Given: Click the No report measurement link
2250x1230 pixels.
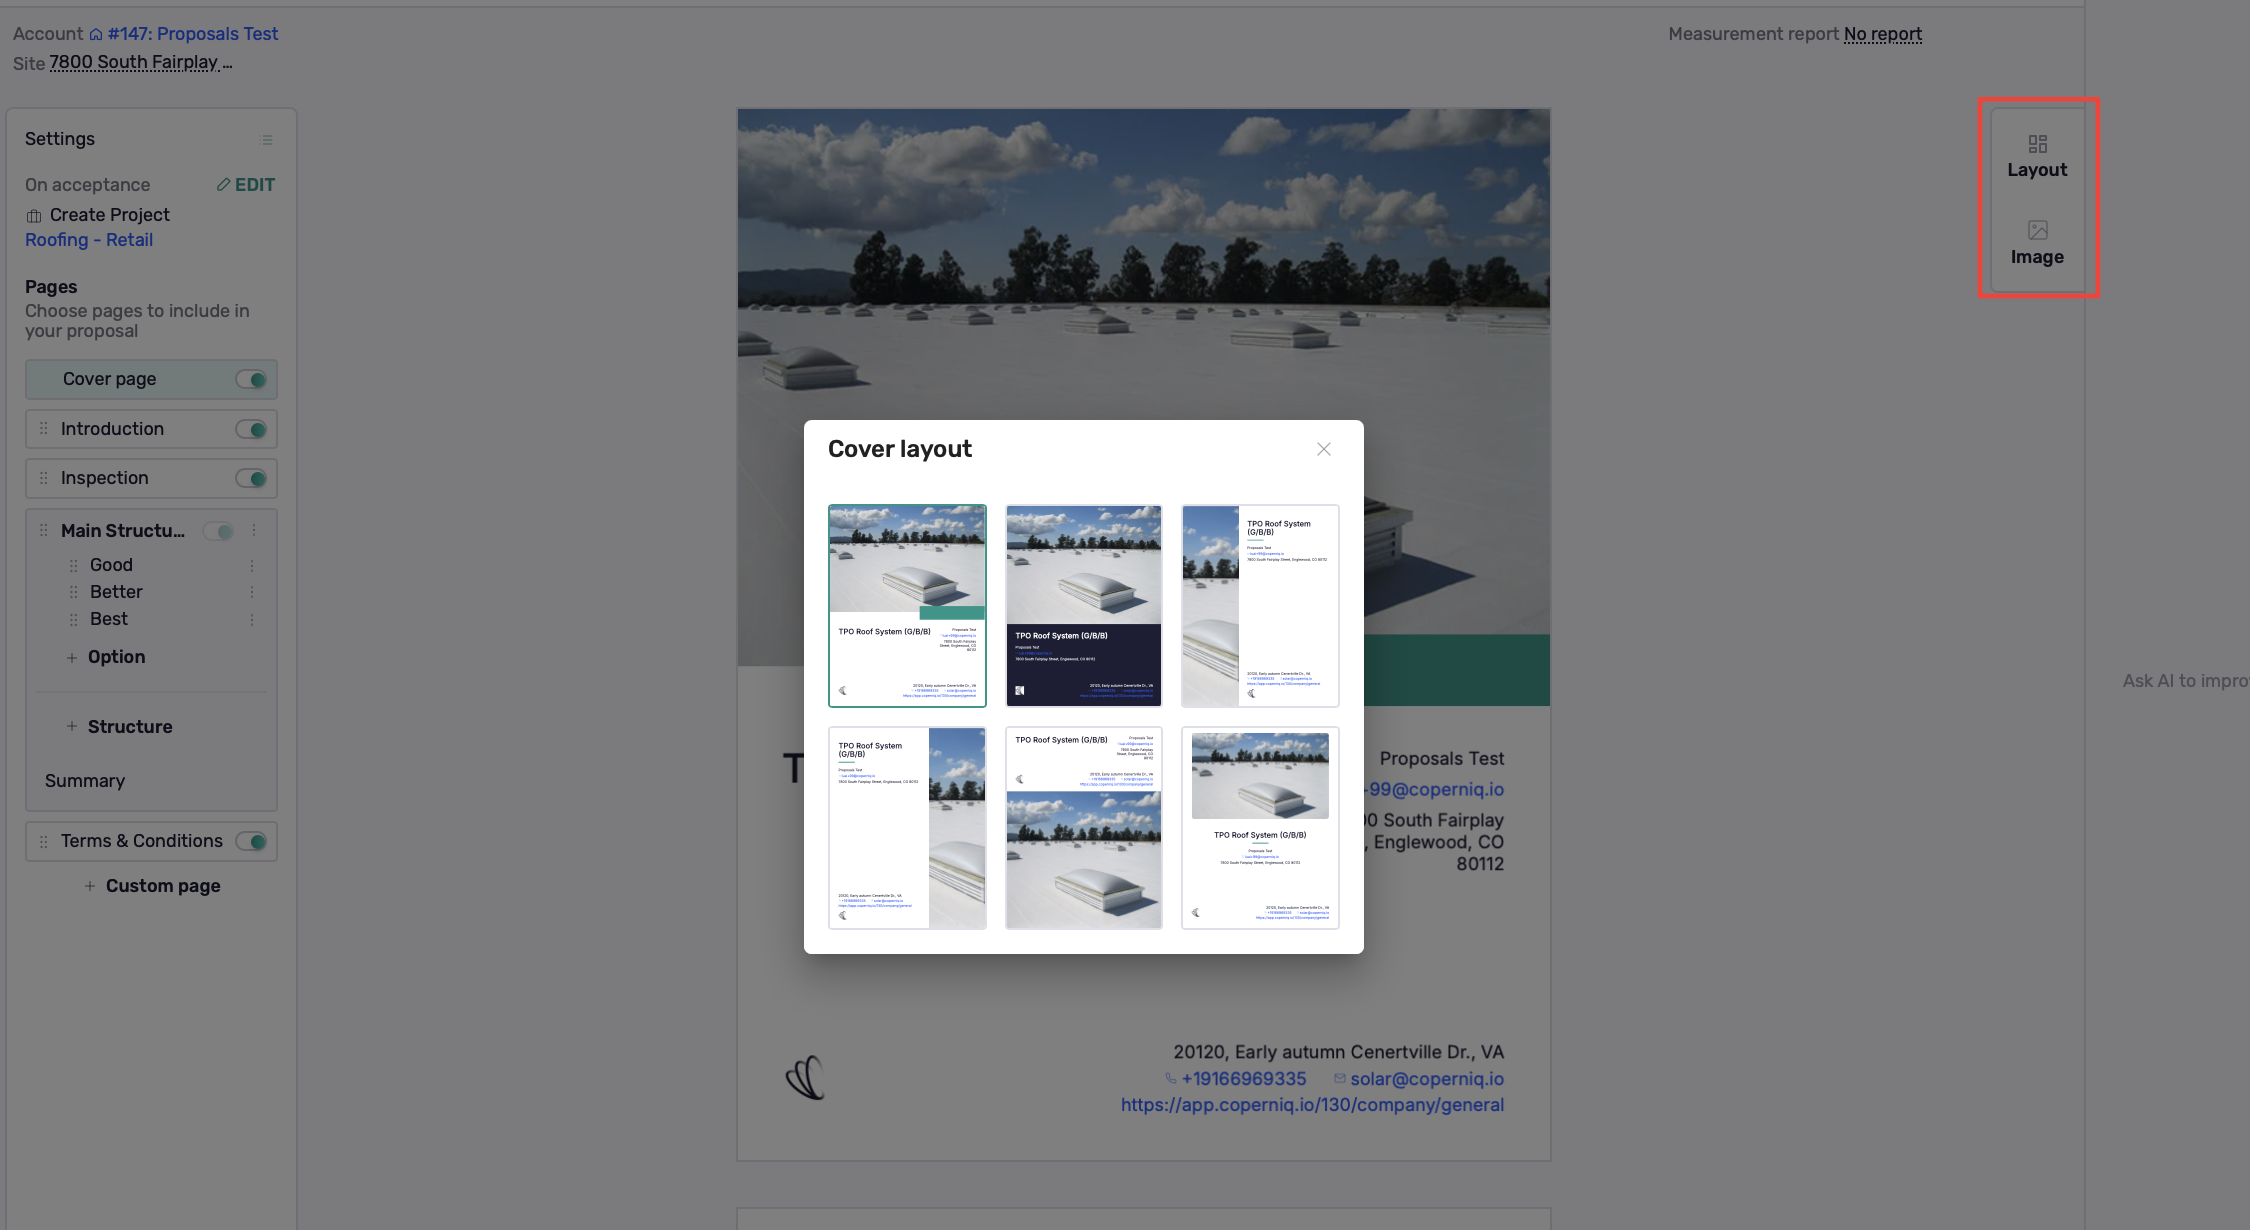Looking at the screenshot, I should coord(1883,34).
